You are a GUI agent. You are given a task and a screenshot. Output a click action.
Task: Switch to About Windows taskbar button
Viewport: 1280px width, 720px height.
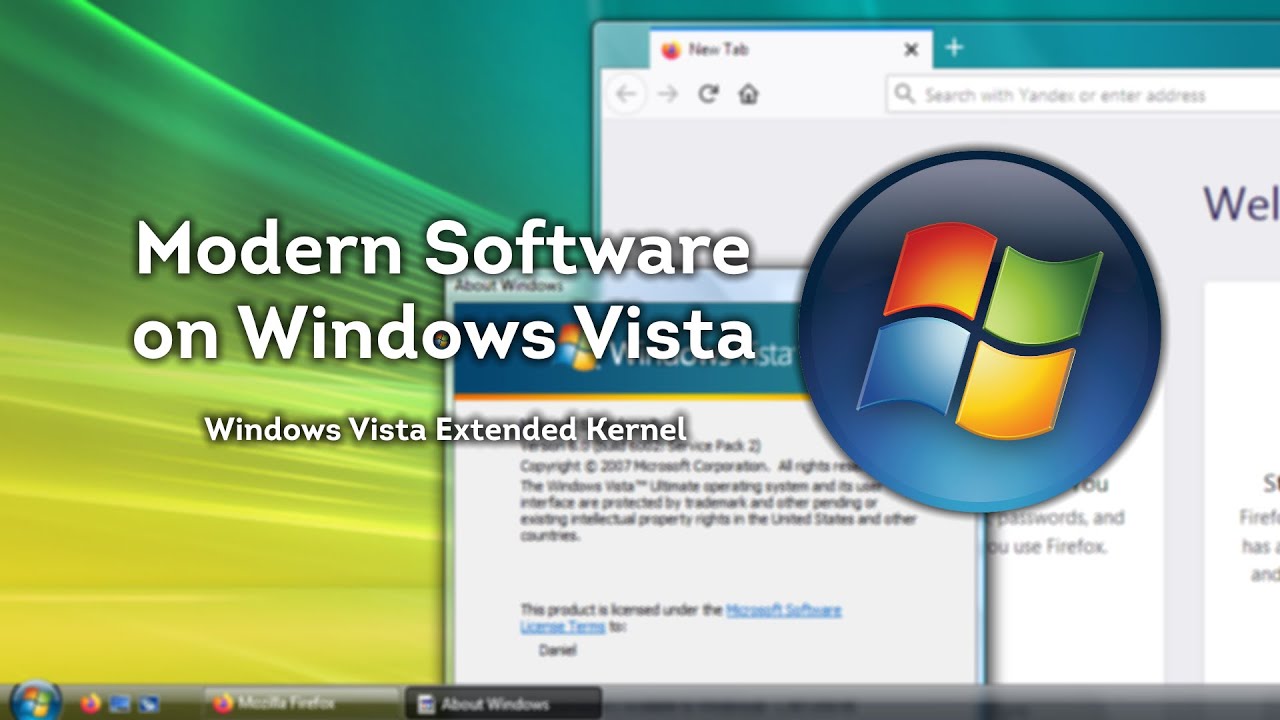point(504,703)
